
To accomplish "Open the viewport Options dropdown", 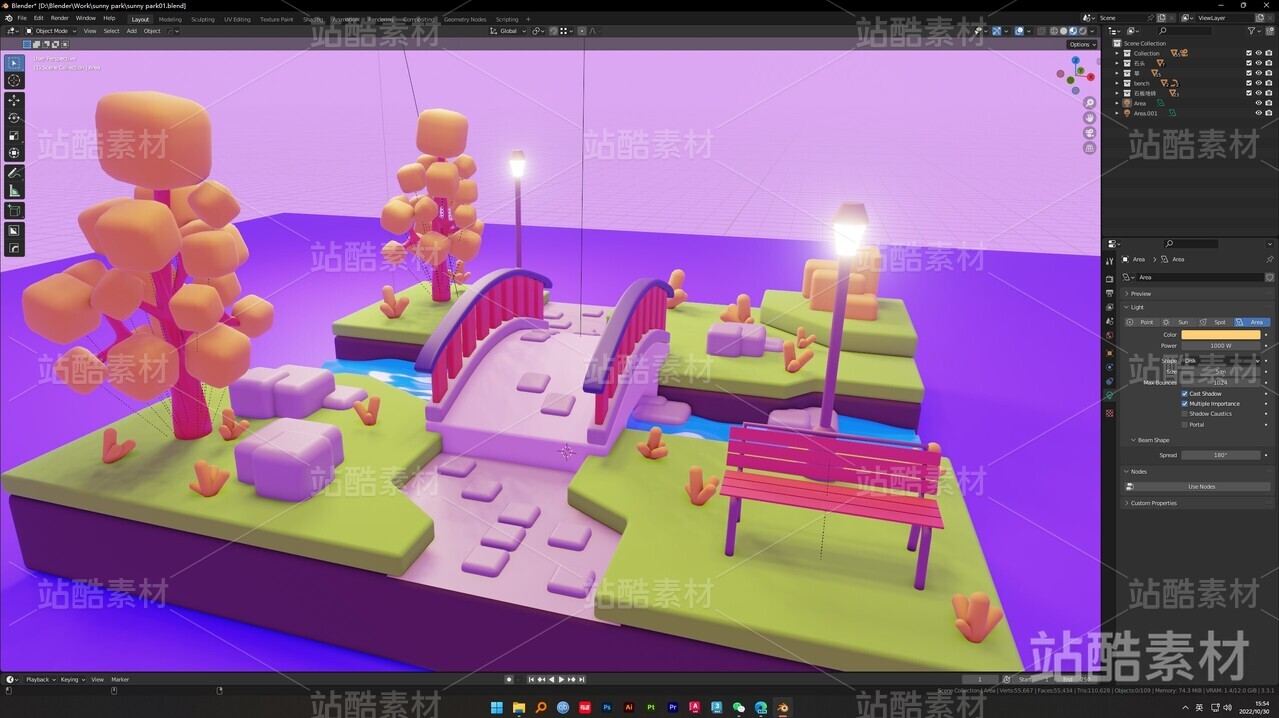I will (x=1080, y=44).
